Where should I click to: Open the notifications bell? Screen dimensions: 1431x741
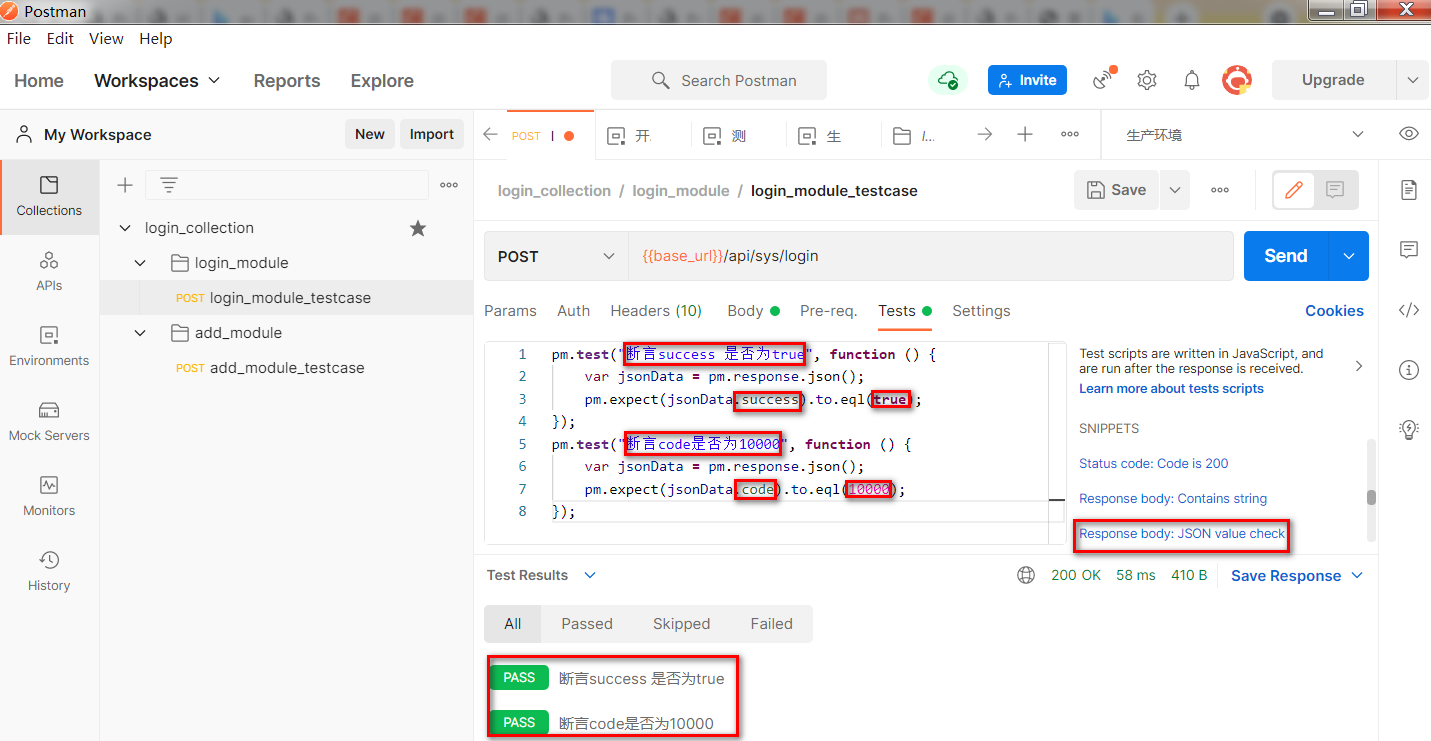[x=1192, y=80]
